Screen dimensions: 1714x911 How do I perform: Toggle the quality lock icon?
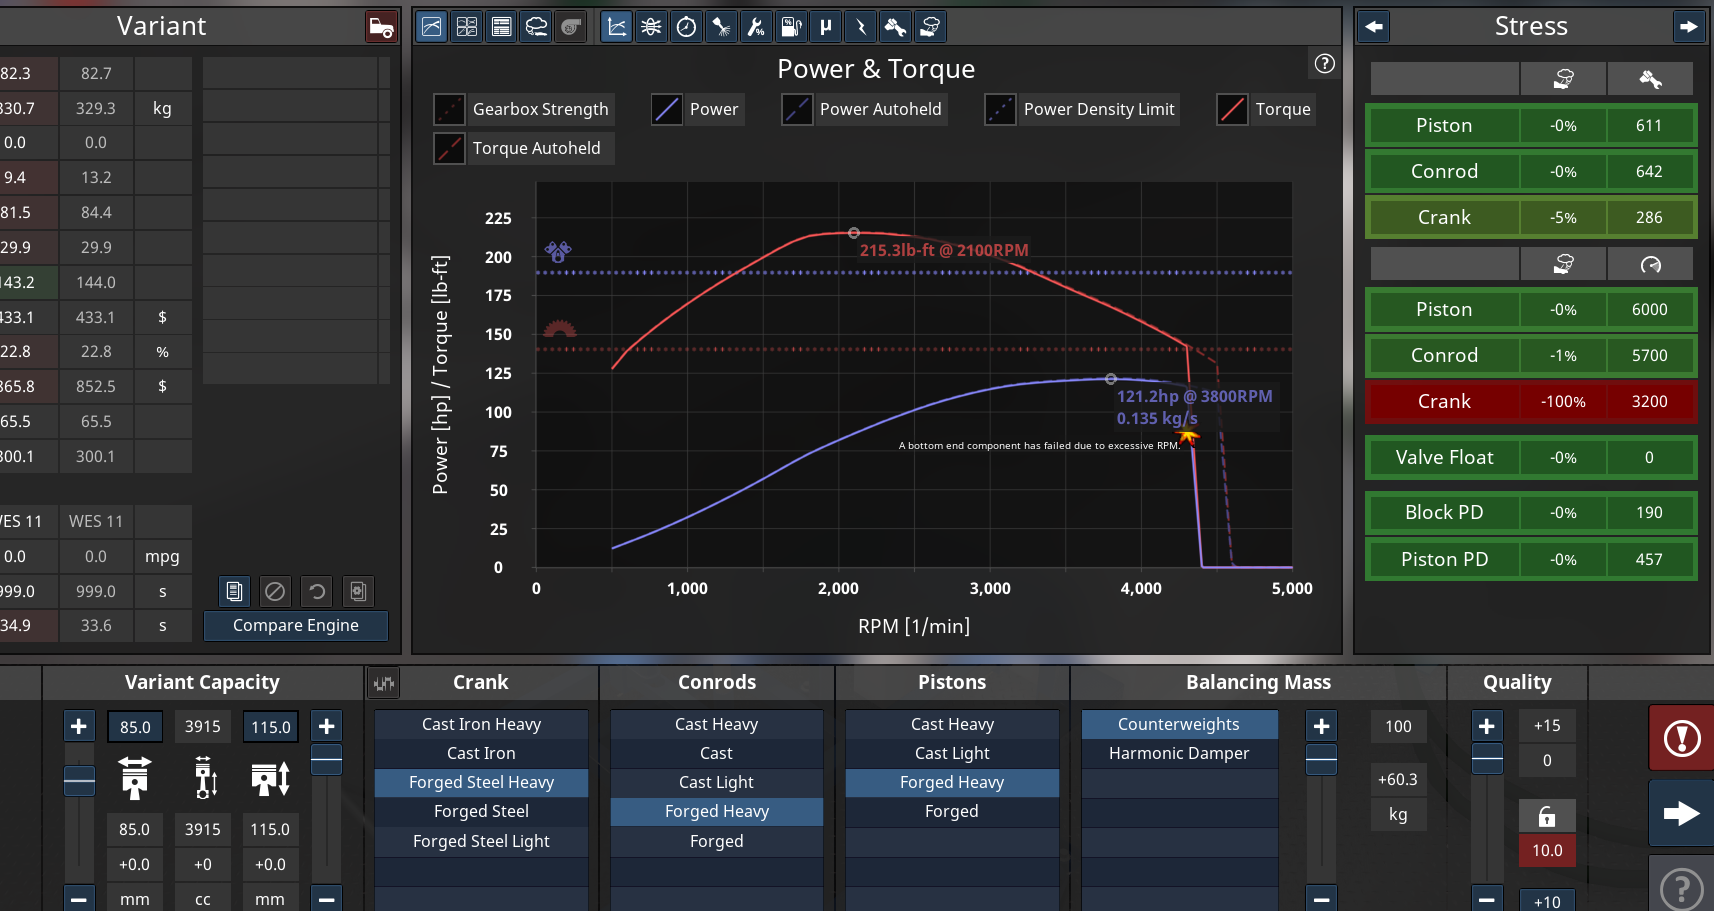coord(1546,816)
